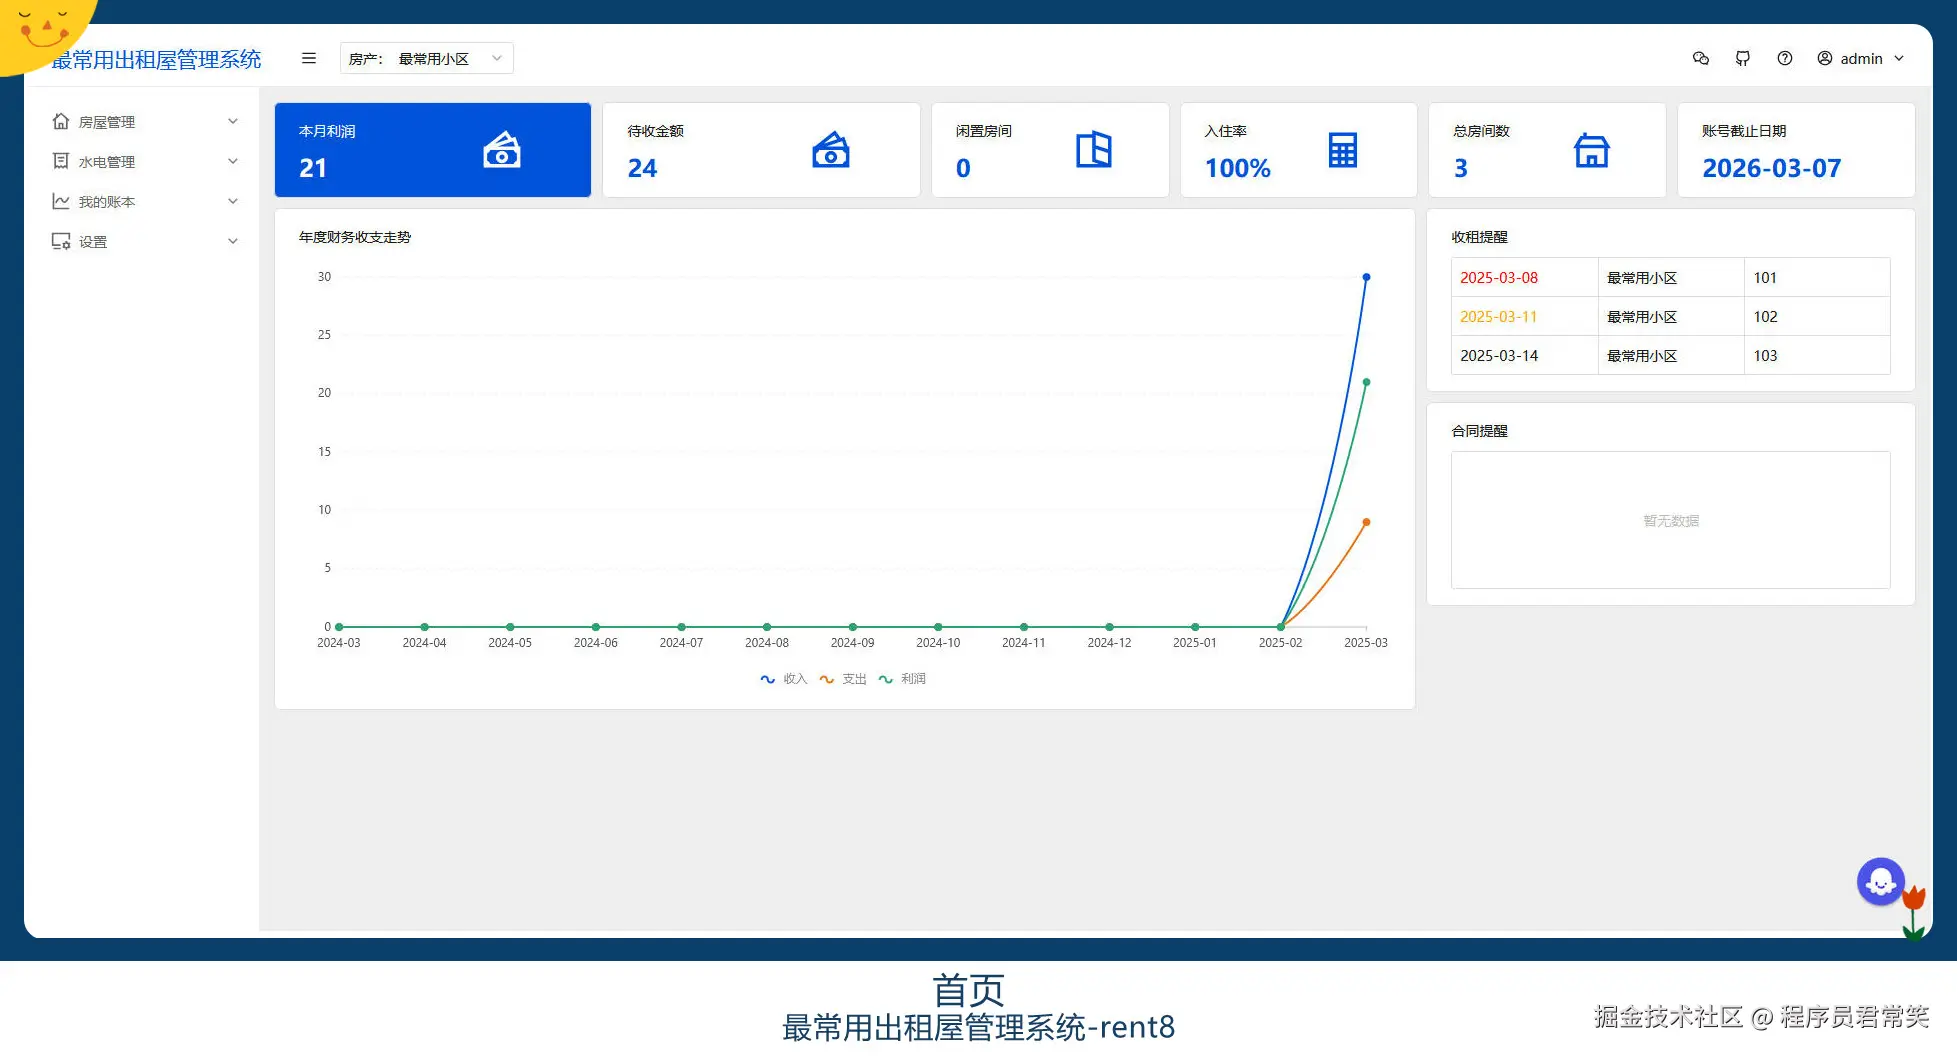1957x1058 pixels.
Task: Toggle the 收入 series in chart legend
Action: coord(784,679)
